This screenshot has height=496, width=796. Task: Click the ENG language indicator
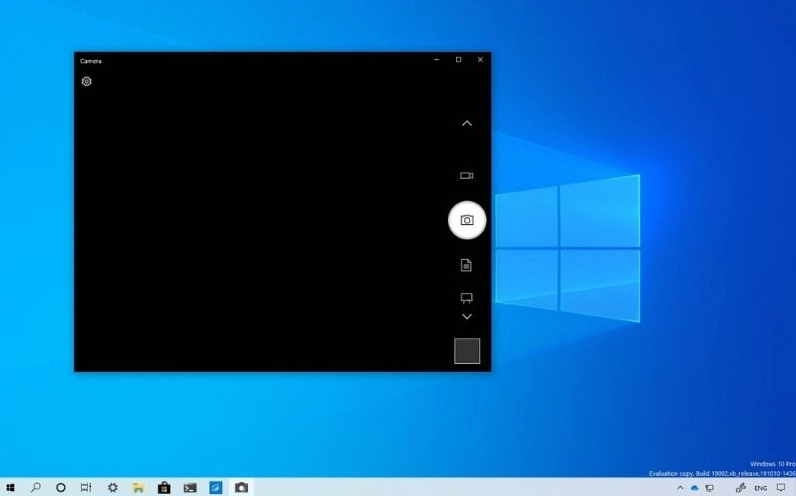tap(760, 488)
